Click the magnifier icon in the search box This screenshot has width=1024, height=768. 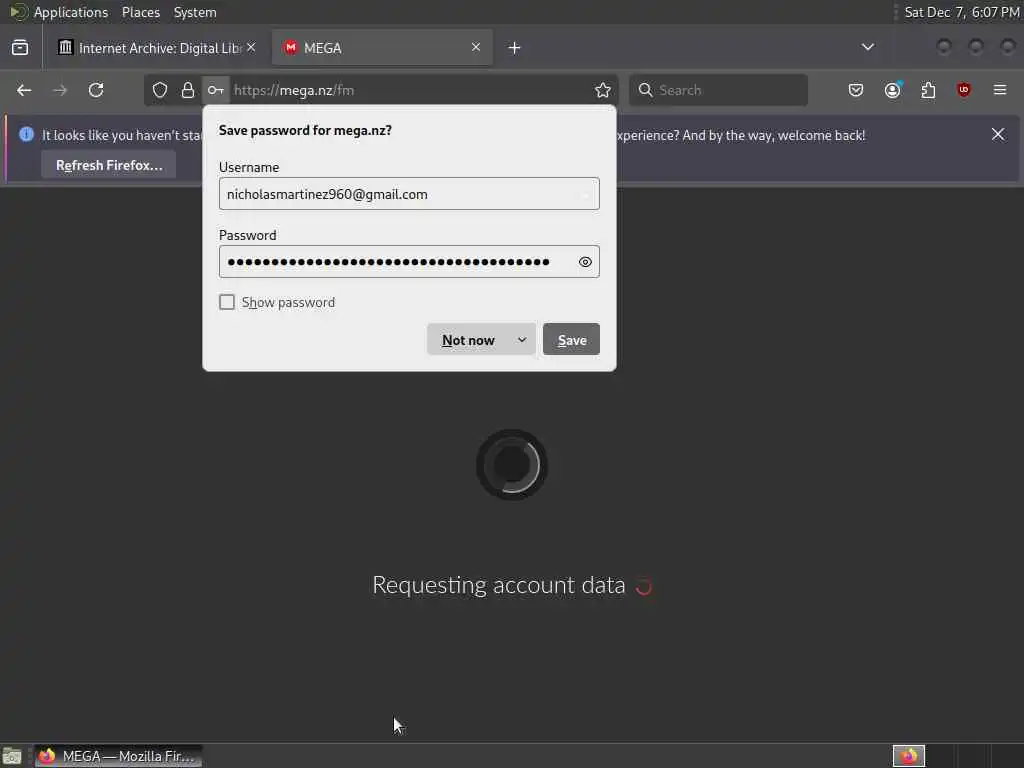point(645,90)
